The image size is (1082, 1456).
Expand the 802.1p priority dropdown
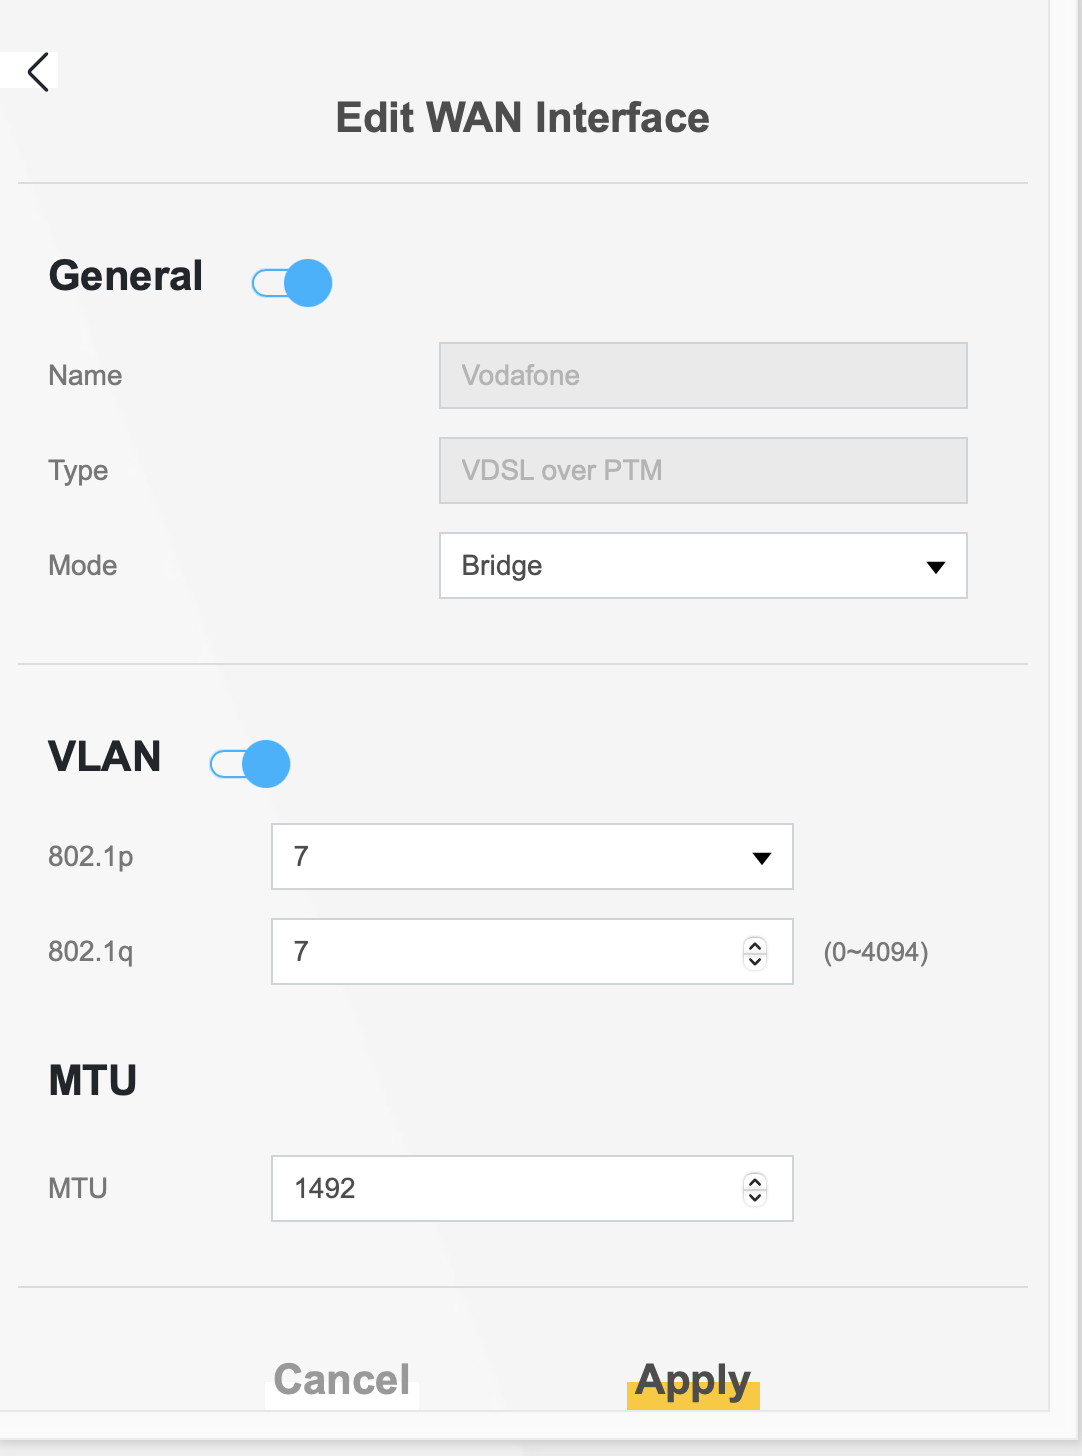tap(532, 857)
